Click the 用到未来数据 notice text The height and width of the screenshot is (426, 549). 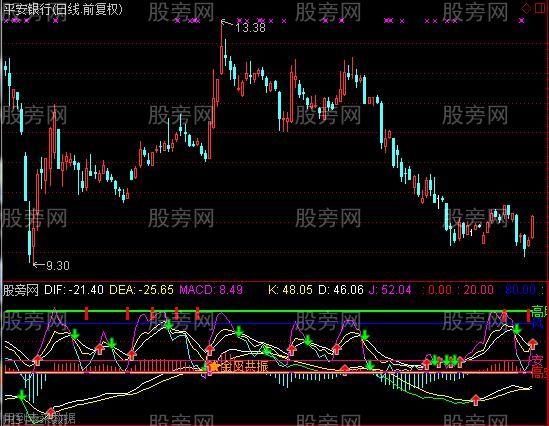tap(39, 418)
